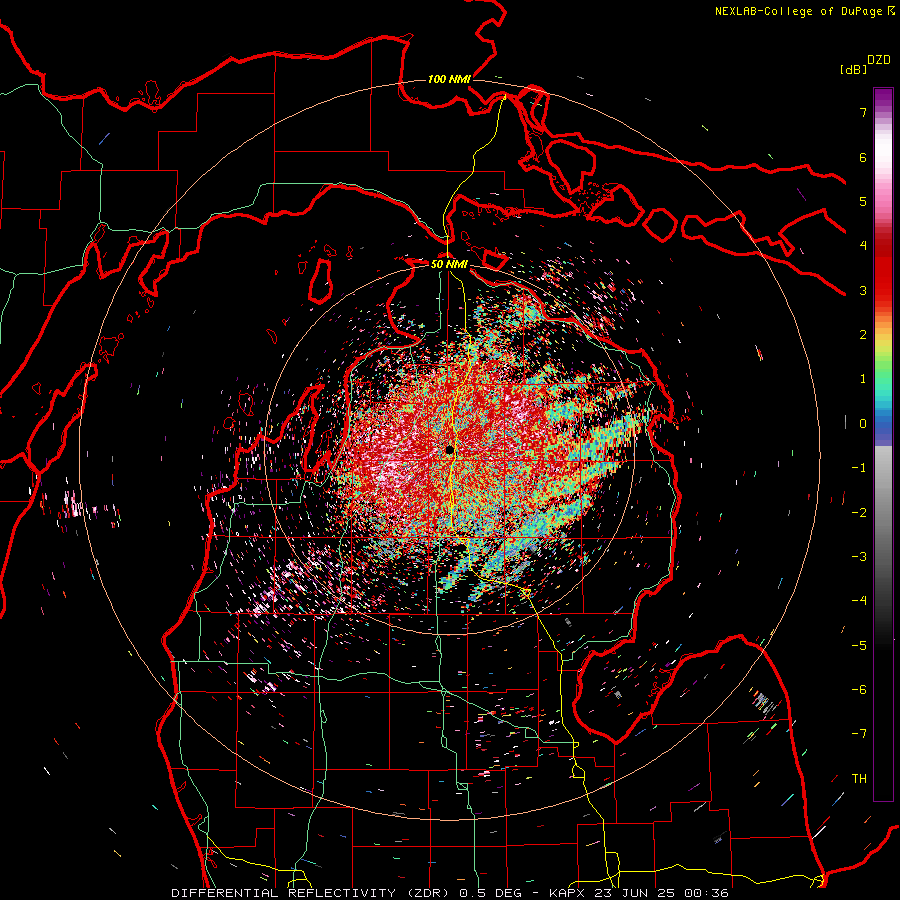This screenshot has width=900, height=900.
Task: Click the legend value 2
Action: tap(863, 335)
